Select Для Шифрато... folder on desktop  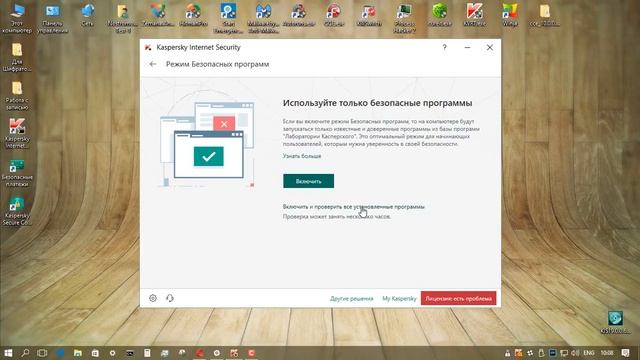pyautogui.click(x=17, y=57)
